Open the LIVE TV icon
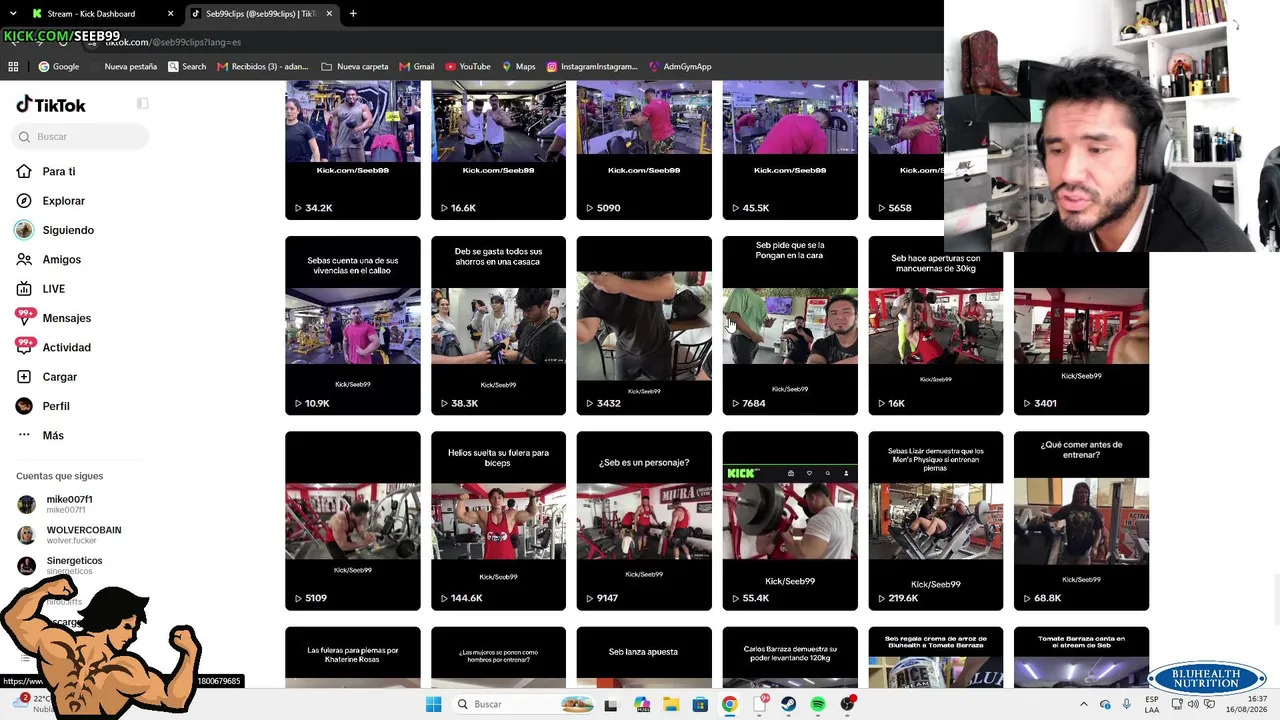1280x720 pixels. point(24,289)
